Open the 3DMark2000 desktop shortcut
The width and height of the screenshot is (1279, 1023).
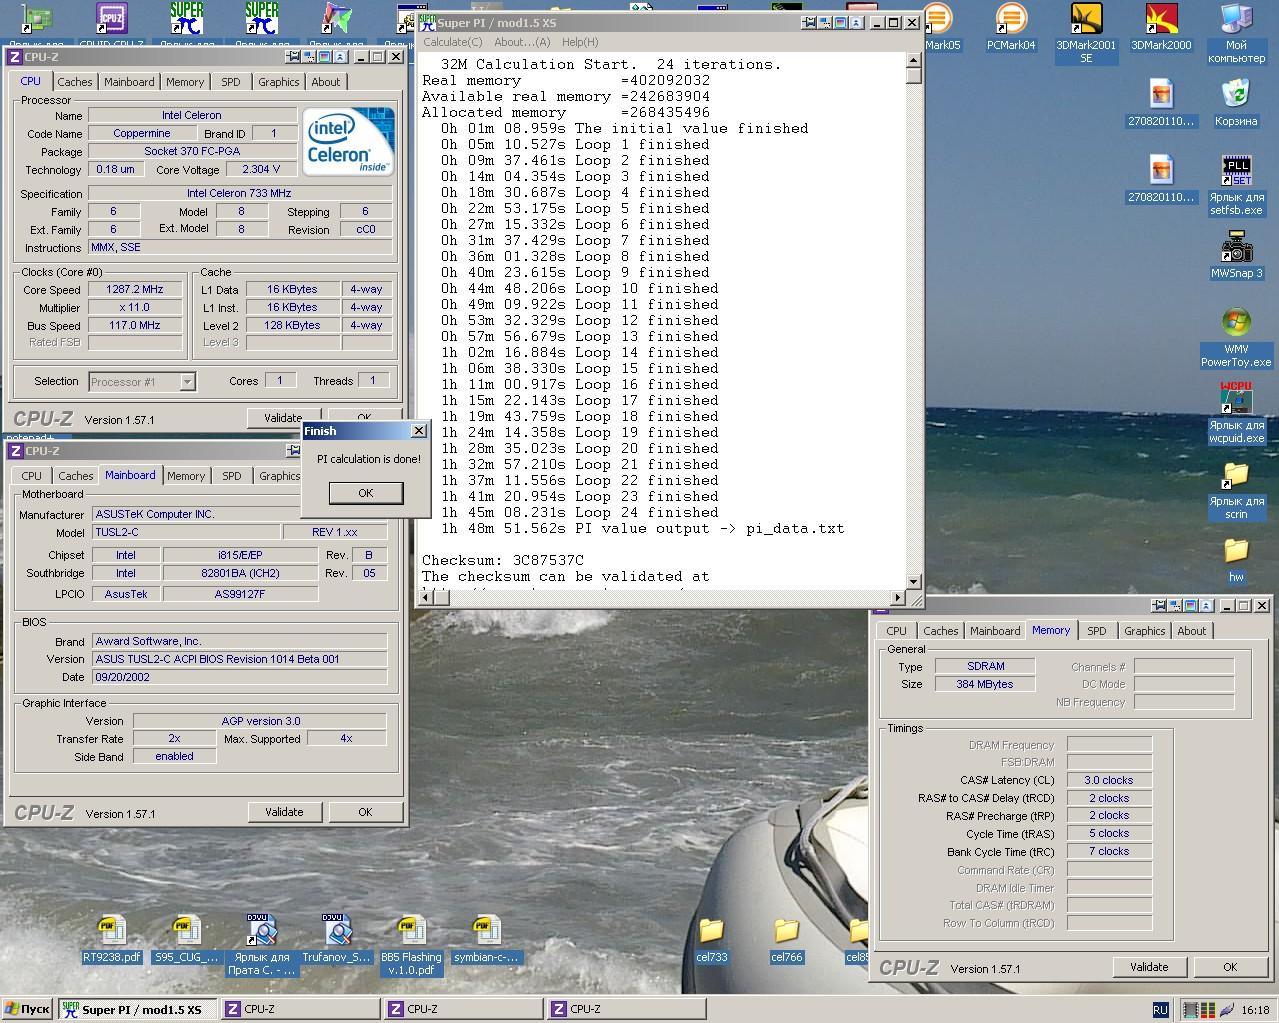point(1161,27)
